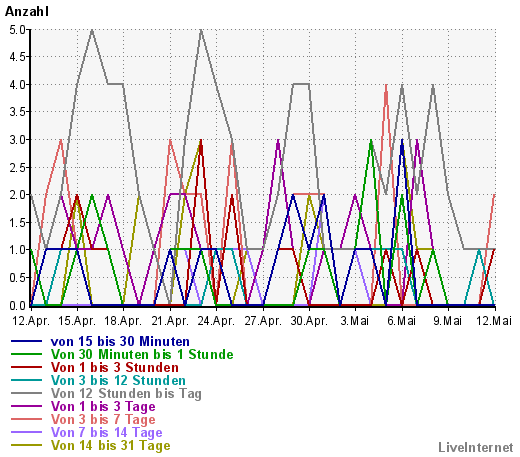Click the '3.0' y-axis value
Screen dimensions: 520x457
click(x=17, y=140)
